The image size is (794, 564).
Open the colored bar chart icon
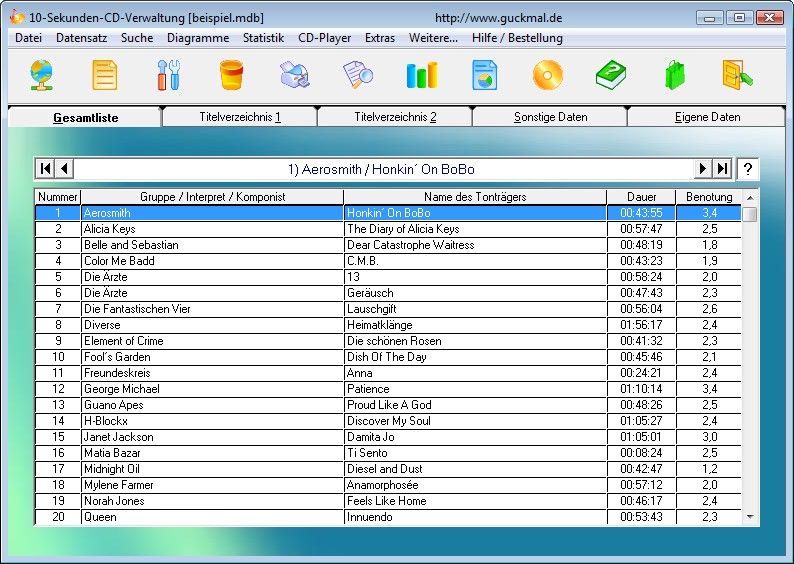point(421,75)
